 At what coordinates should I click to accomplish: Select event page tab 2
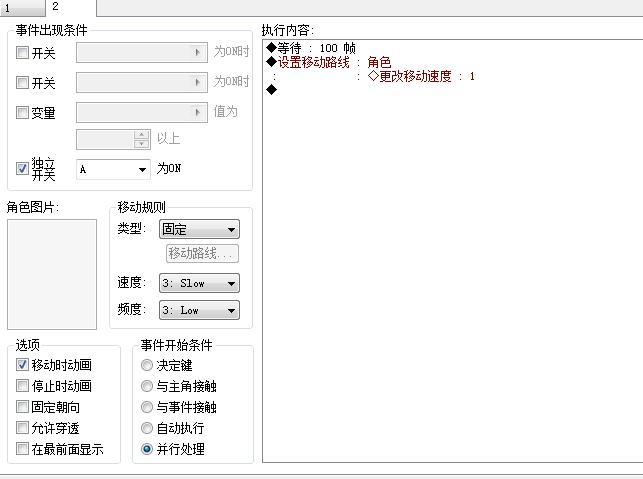click(x=71, y=7)
